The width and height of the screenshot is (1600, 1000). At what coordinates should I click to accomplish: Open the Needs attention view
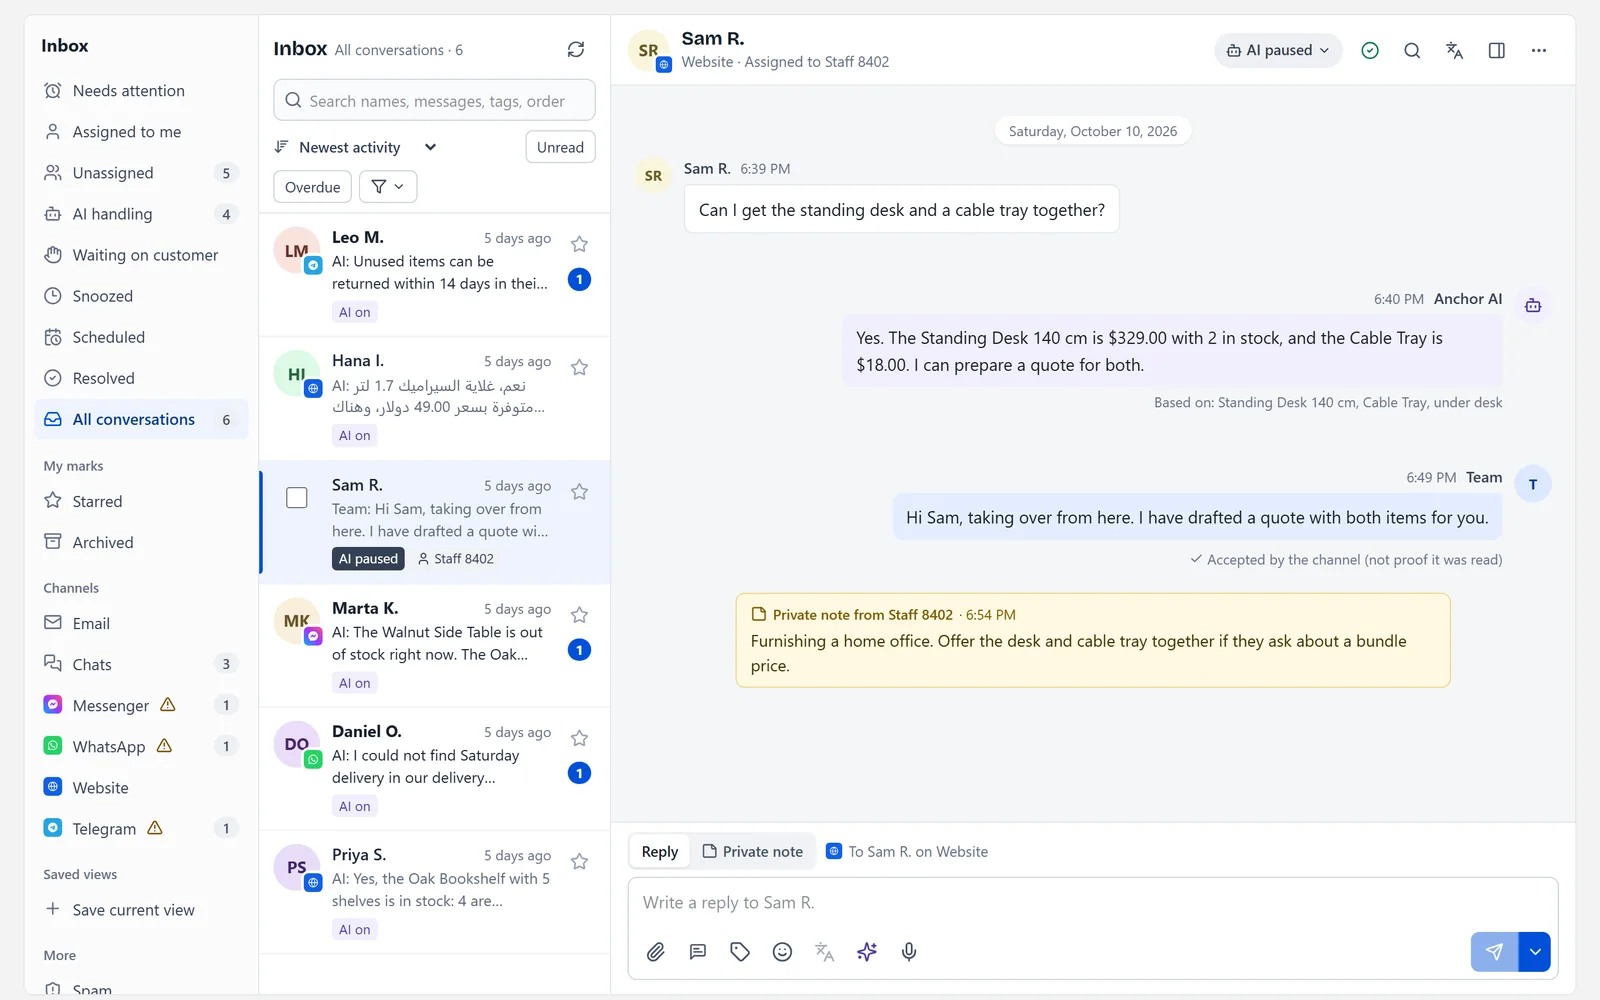(141, 91)
